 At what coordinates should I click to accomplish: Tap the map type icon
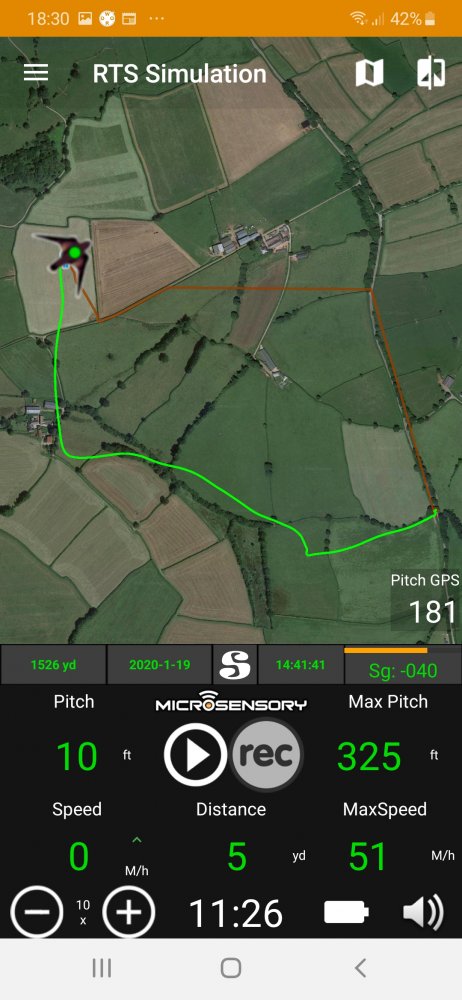click(x=369, y=73)
